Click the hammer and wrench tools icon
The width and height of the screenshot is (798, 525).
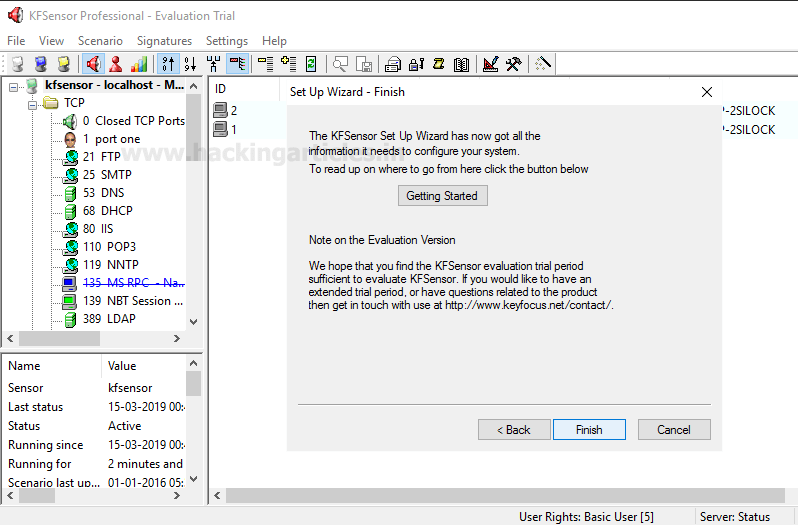tap(513, 64)
